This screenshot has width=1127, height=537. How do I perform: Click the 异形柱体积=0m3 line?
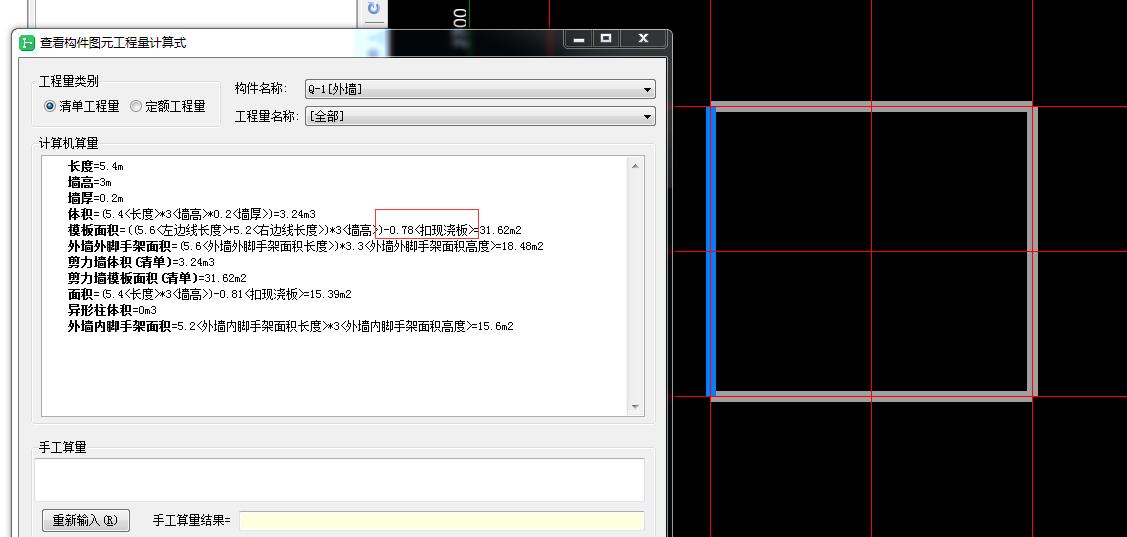112,311
